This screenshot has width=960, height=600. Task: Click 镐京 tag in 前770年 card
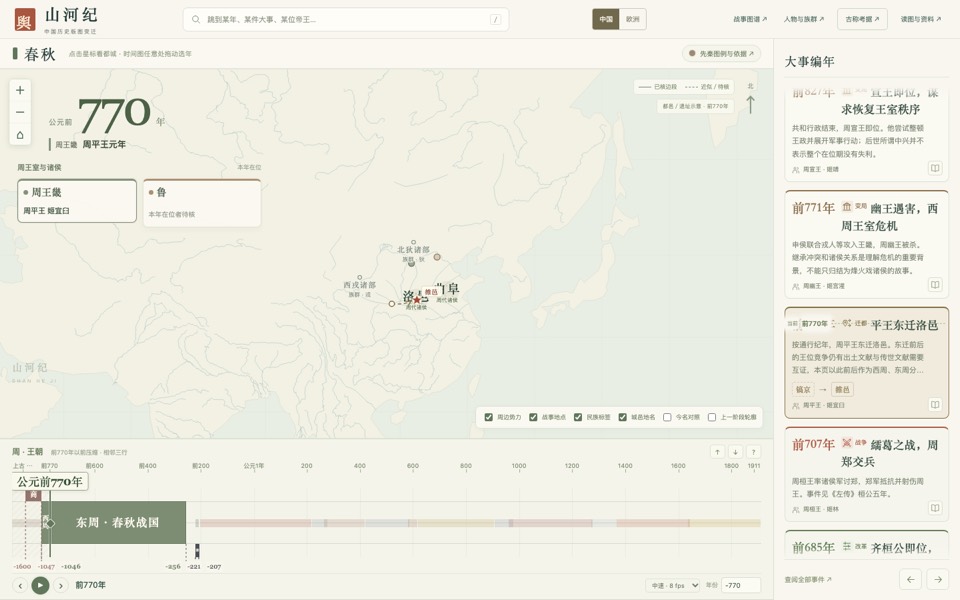point(803,389)
